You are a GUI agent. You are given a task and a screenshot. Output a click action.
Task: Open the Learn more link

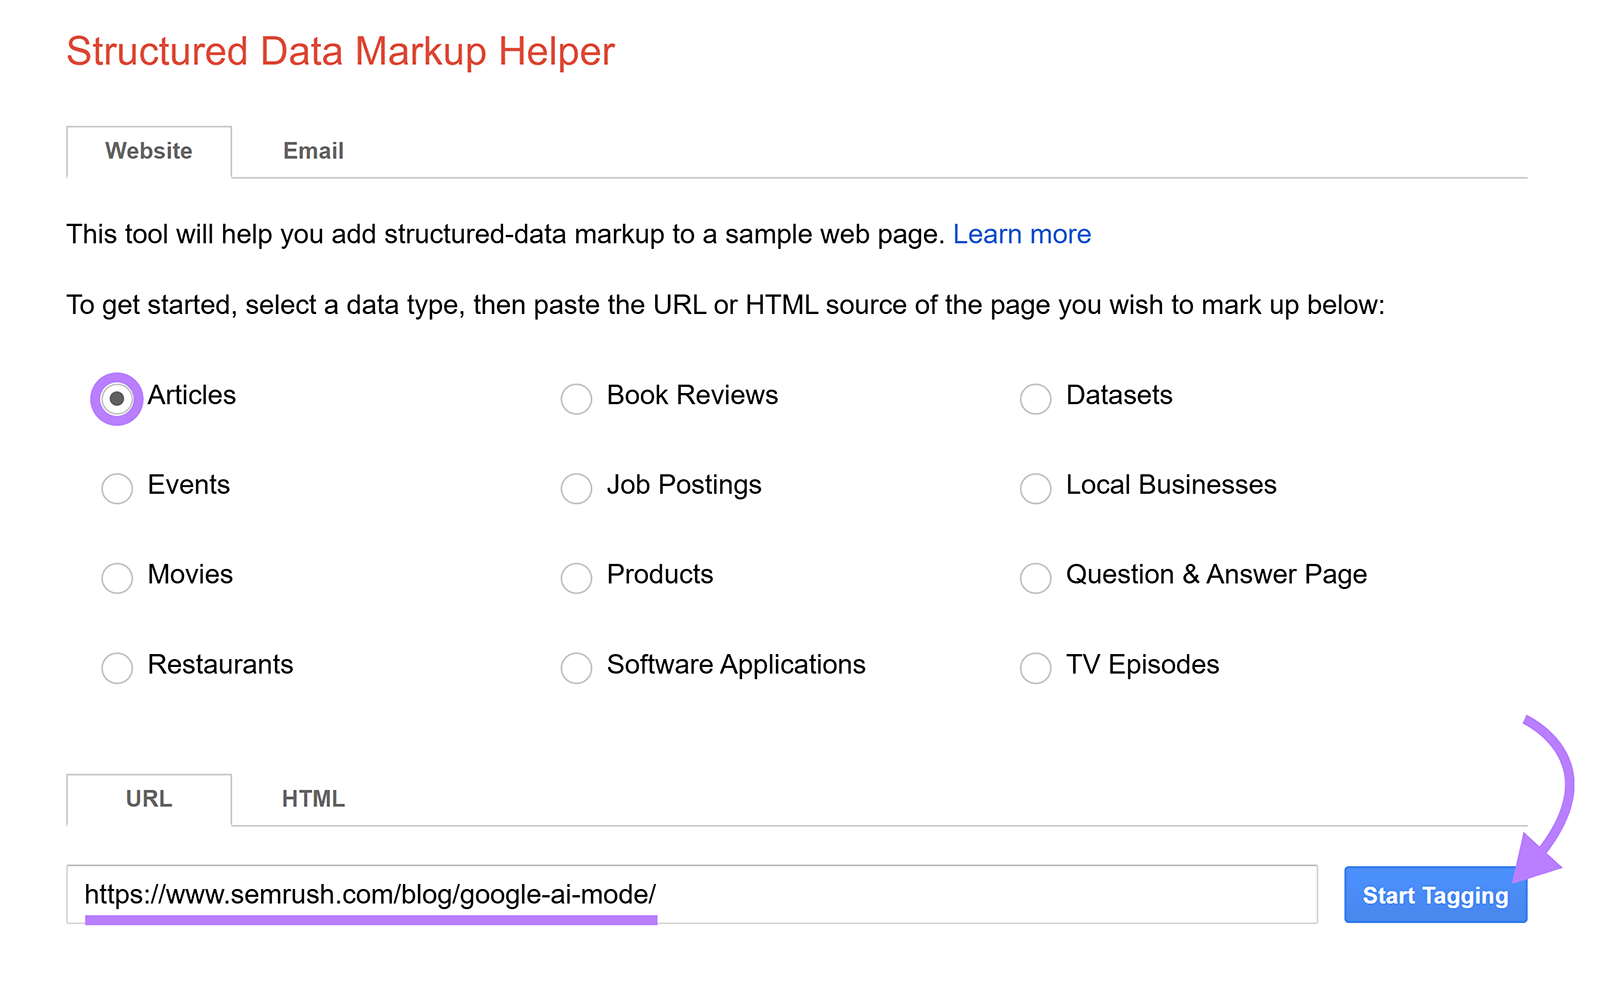[1022, 234]
